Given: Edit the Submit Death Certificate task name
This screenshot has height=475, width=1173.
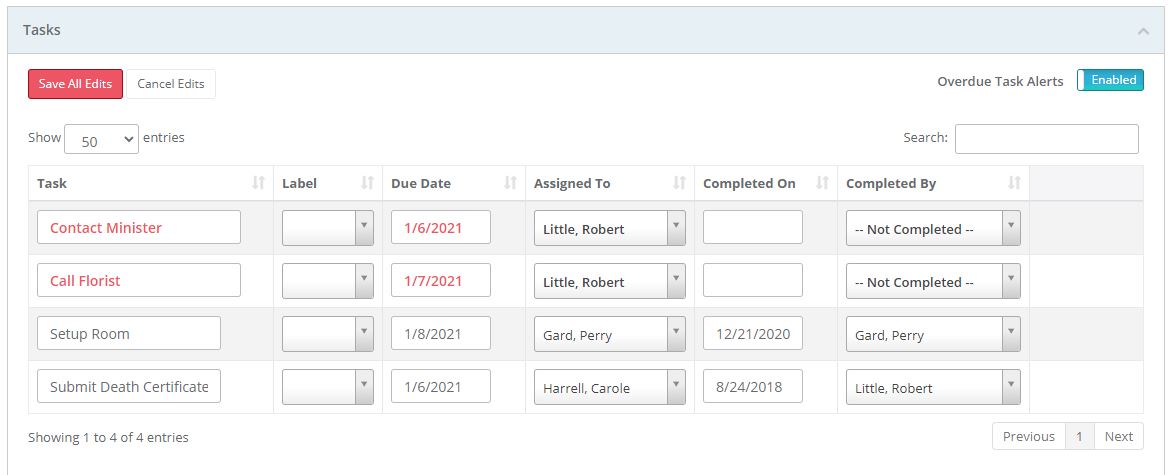Looking at the screenshot, I should [x=129, y=387].
